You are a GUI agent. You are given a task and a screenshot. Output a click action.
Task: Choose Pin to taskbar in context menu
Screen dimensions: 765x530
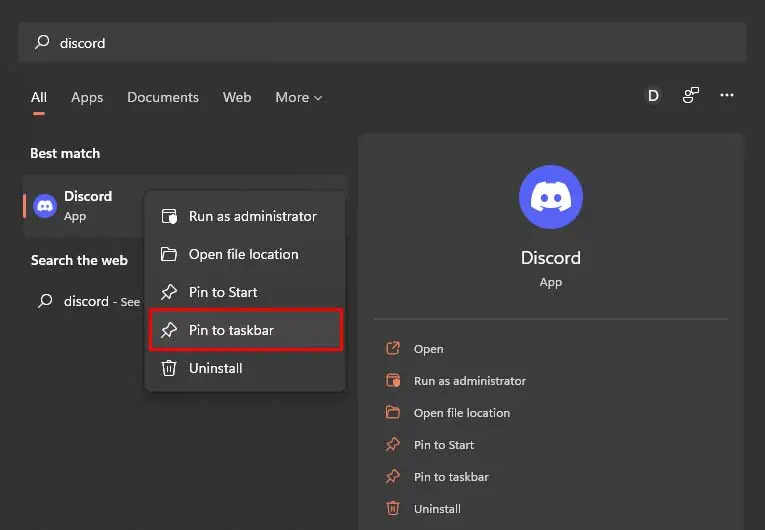coord(245,330)
